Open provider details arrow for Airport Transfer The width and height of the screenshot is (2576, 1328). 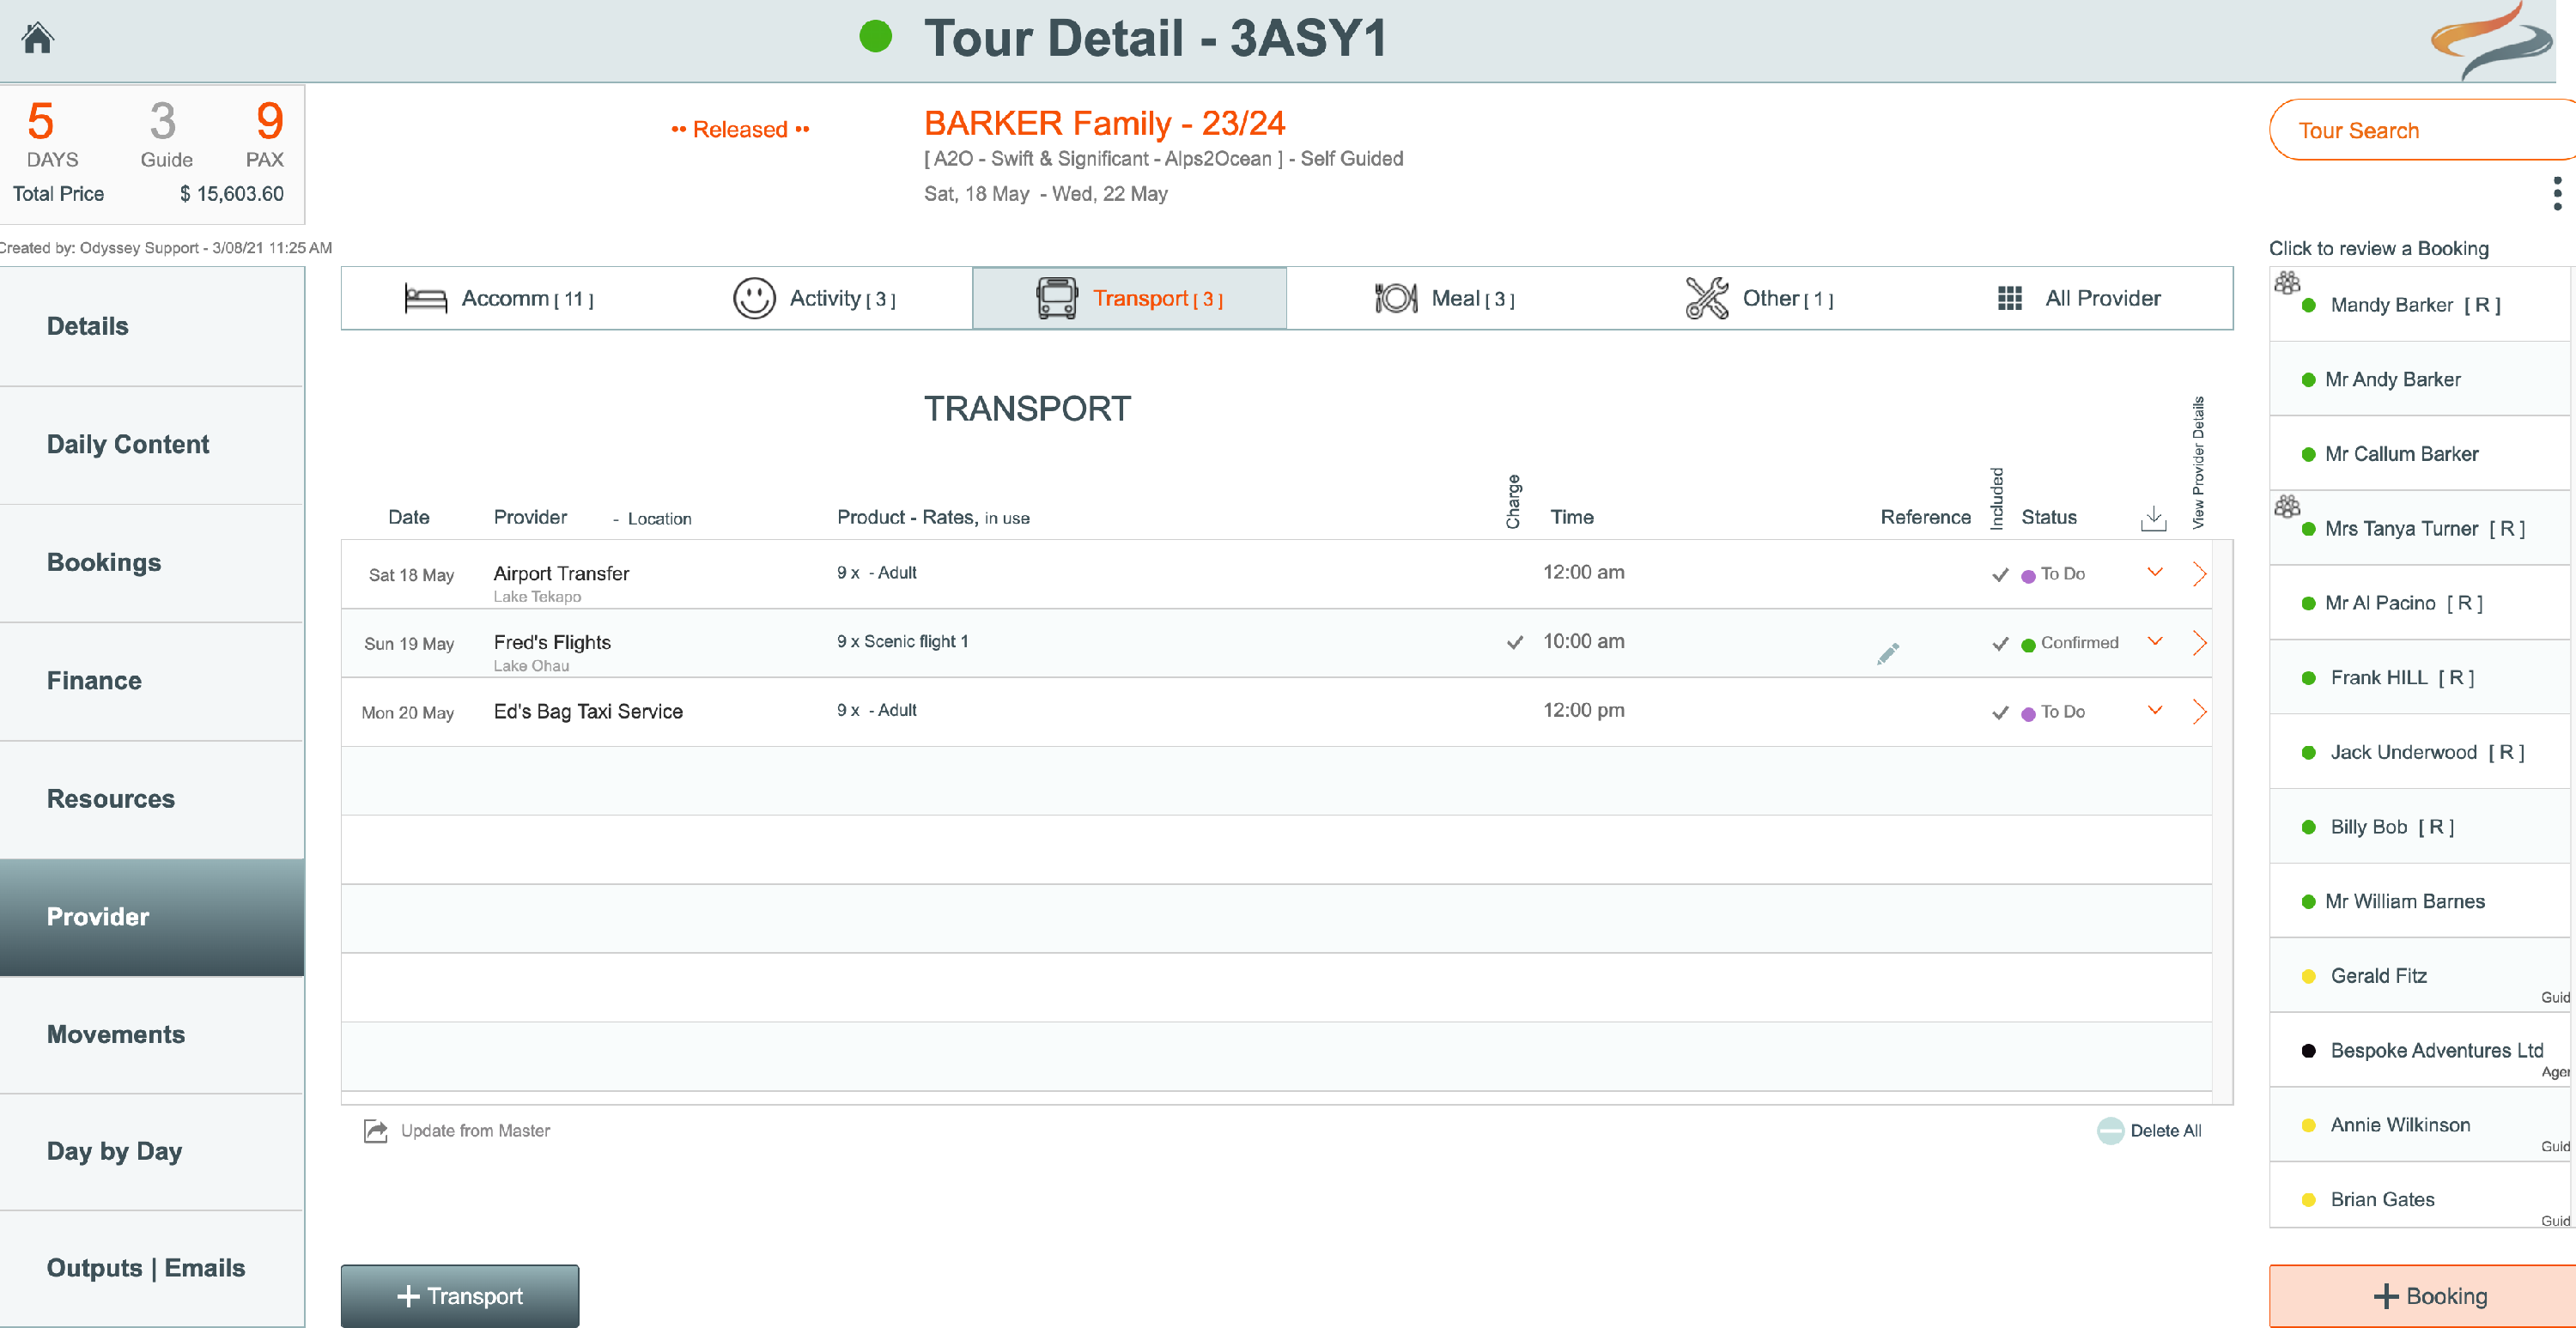(2199, 573)
